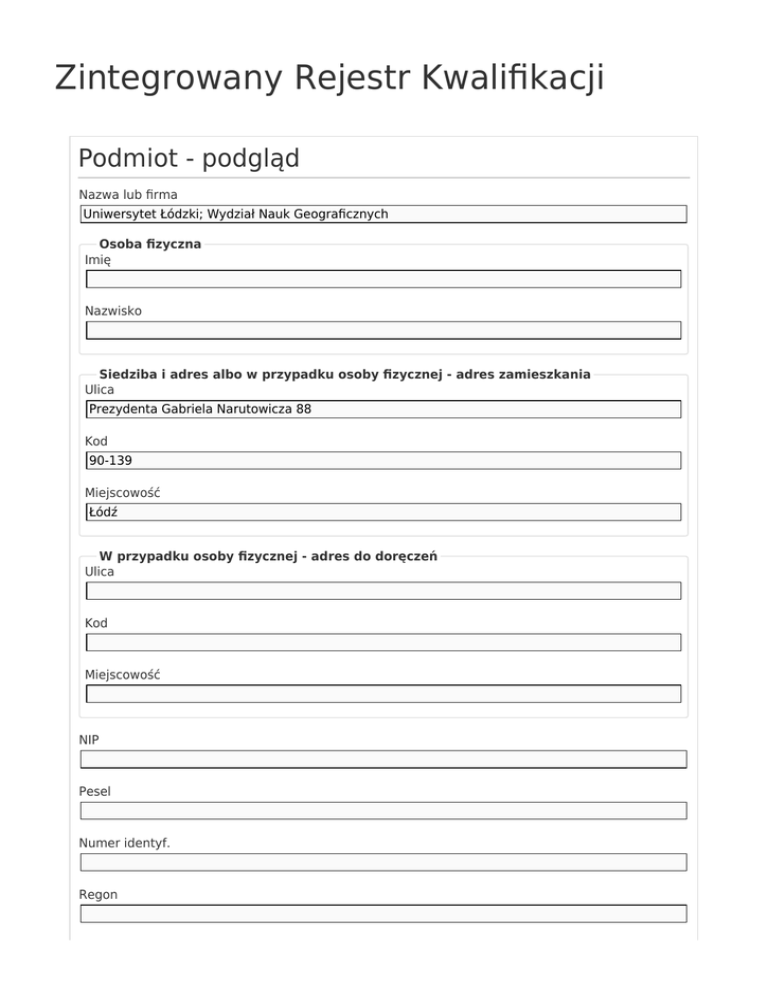Click the Osoba fizyczna group legend

[x=150, y=243]
